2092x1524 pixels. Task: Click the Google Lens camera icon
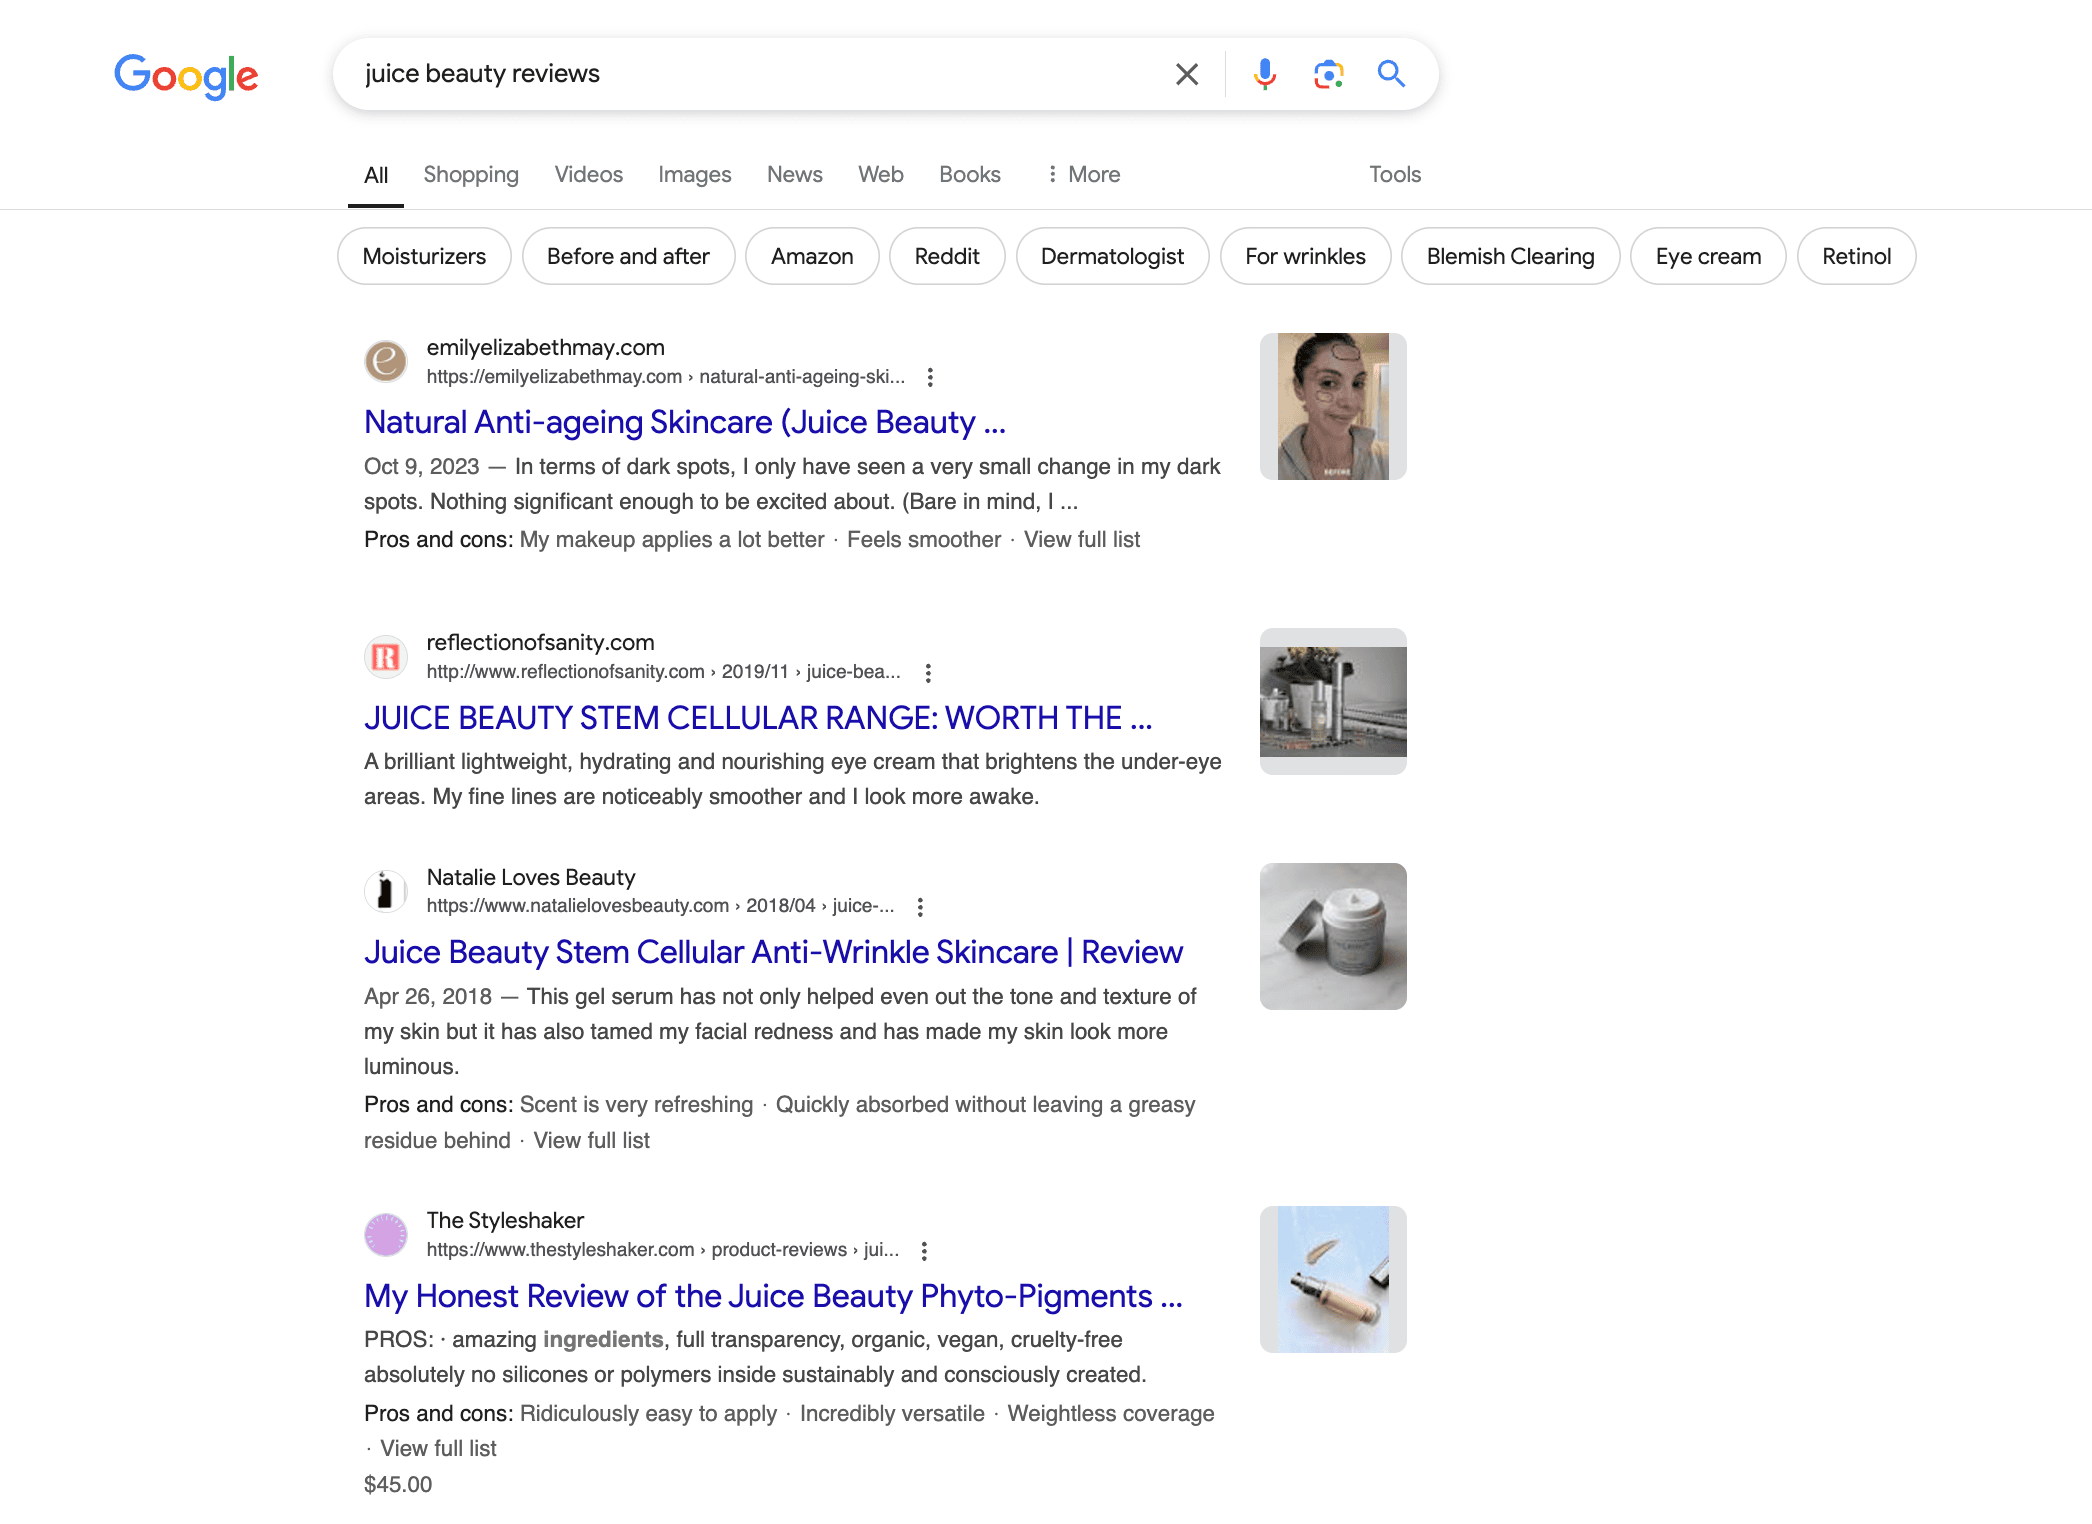coord(1327,73)
